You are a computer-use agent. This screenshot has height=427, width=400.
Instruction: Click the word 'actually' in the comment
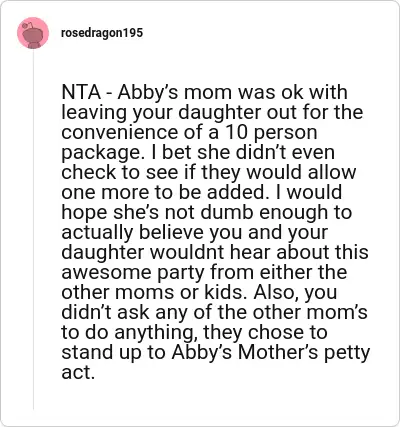[98, 232]
